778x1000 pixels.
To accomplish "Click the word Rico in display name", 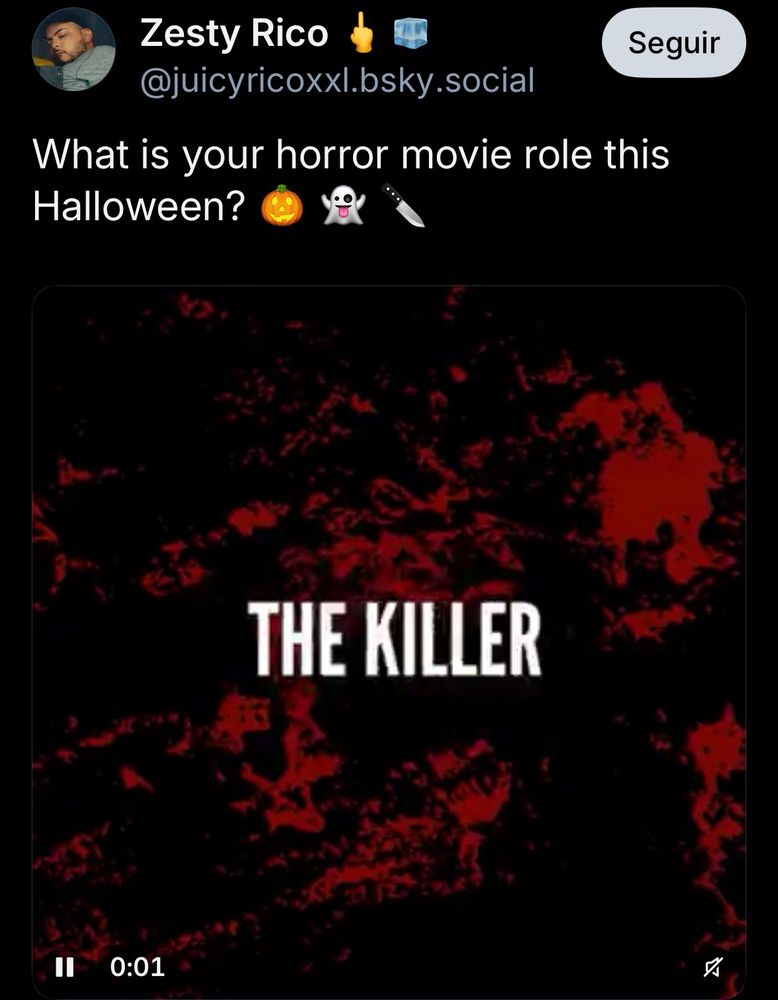I will point(289,33).
